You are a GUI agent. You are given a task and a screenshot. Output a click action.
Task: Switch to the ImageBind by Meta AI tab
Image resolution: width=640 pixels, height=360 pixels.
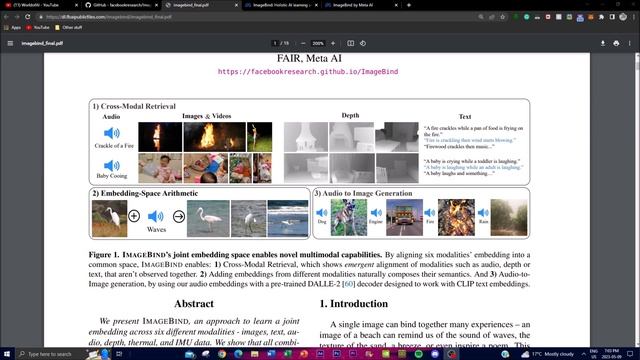point(362,5)
